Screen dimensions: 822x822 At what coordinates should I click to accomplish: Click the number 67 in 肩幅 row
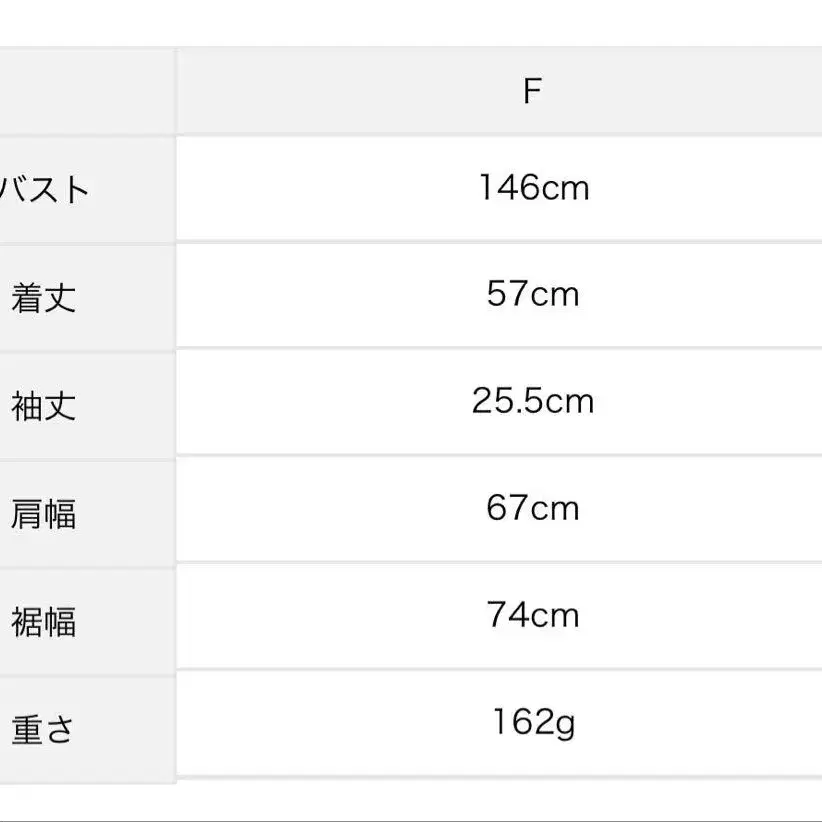tap(507, 507)
